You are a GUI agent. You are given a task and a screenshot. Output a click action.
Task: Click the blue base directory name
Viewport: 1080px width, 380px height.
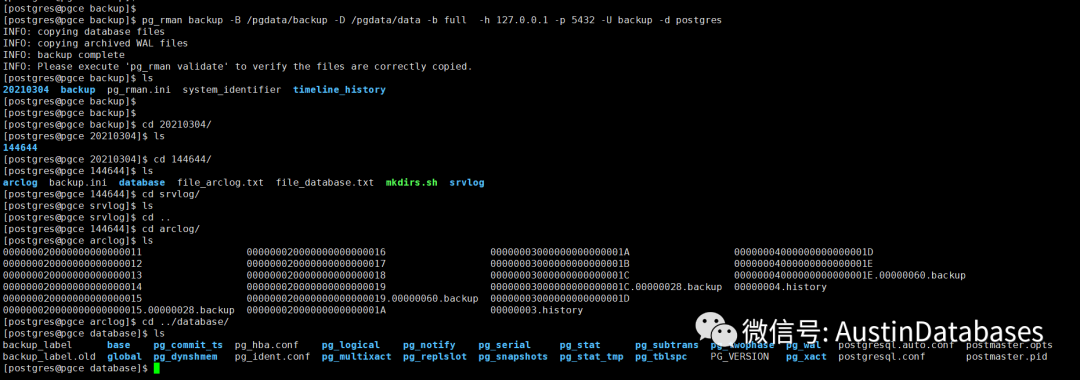[118, 346]
